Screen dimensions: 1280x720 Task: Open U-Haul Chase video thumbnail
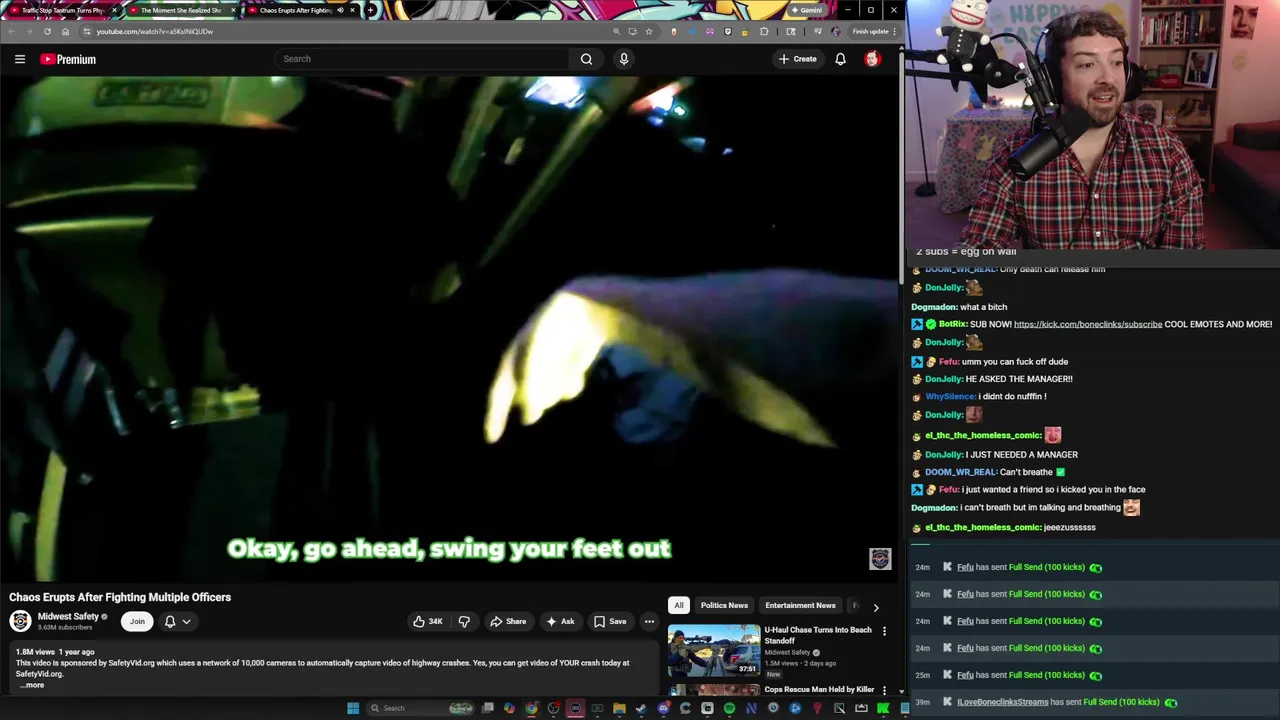pyautogui.click(x=714, y=651)
